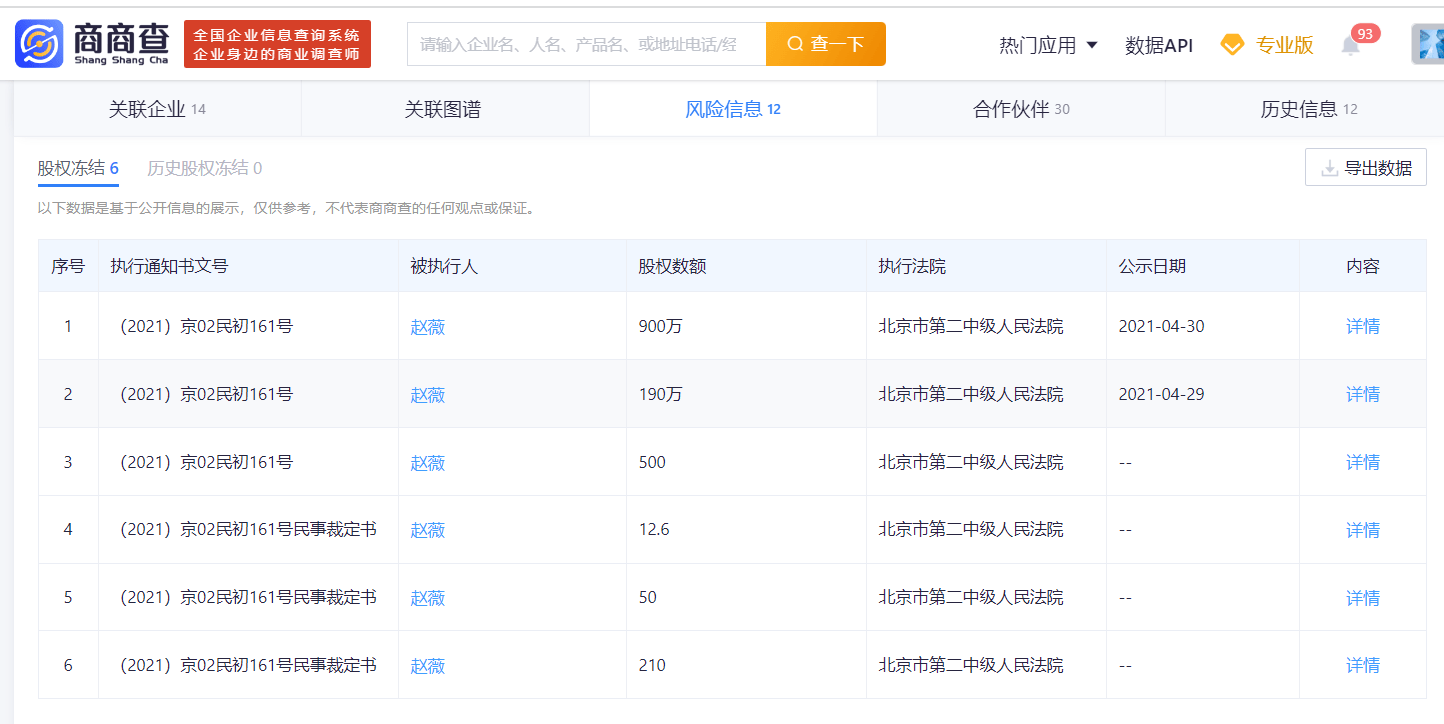The height and width of the screenshot is (724, 1444).
Task: Click the 数据API link
Action: pos(1160,44)
